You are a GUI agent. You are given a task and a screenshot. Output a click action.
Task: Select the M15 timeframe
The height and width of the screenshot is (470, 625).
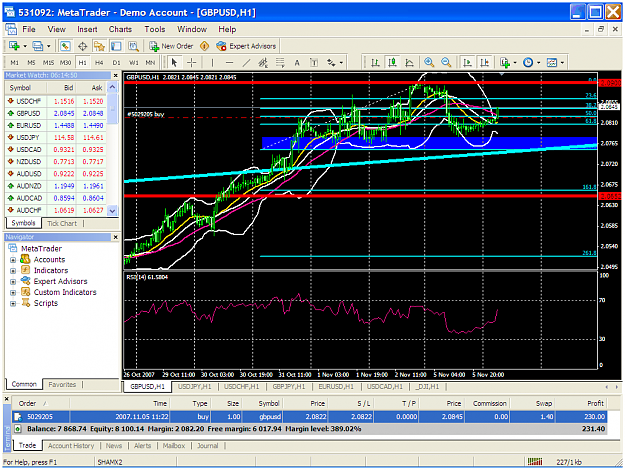coord(48,63)
